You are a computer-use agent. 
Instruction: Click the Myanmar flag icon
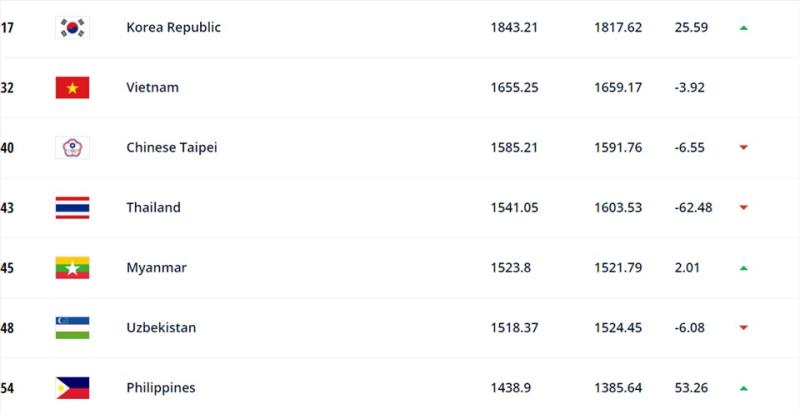[x=72, y=268]
